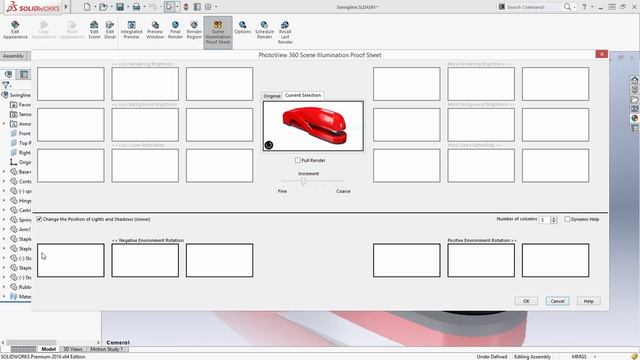The height and width of the screenshot is (360, 640).
Task: Select the Swingline root tree item
Action: [16, 95]
